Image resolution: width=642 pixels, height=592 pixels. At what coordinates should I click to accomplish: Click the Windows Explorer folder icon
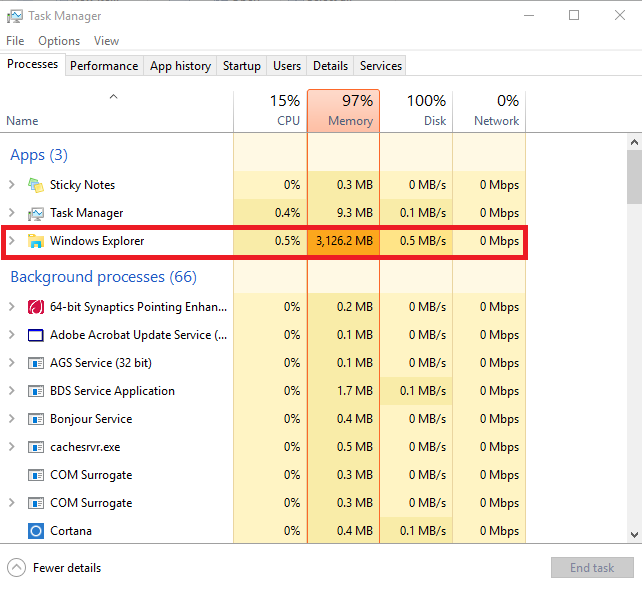(36, 241)
